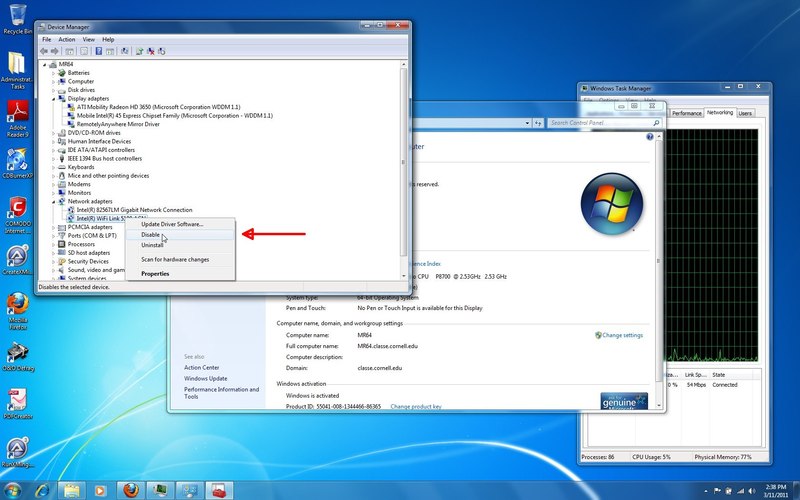Expand the IDE ATA/ATAPI controllers node
The image size is (800, 500).
pyautogui.click(x=53, y=150)
